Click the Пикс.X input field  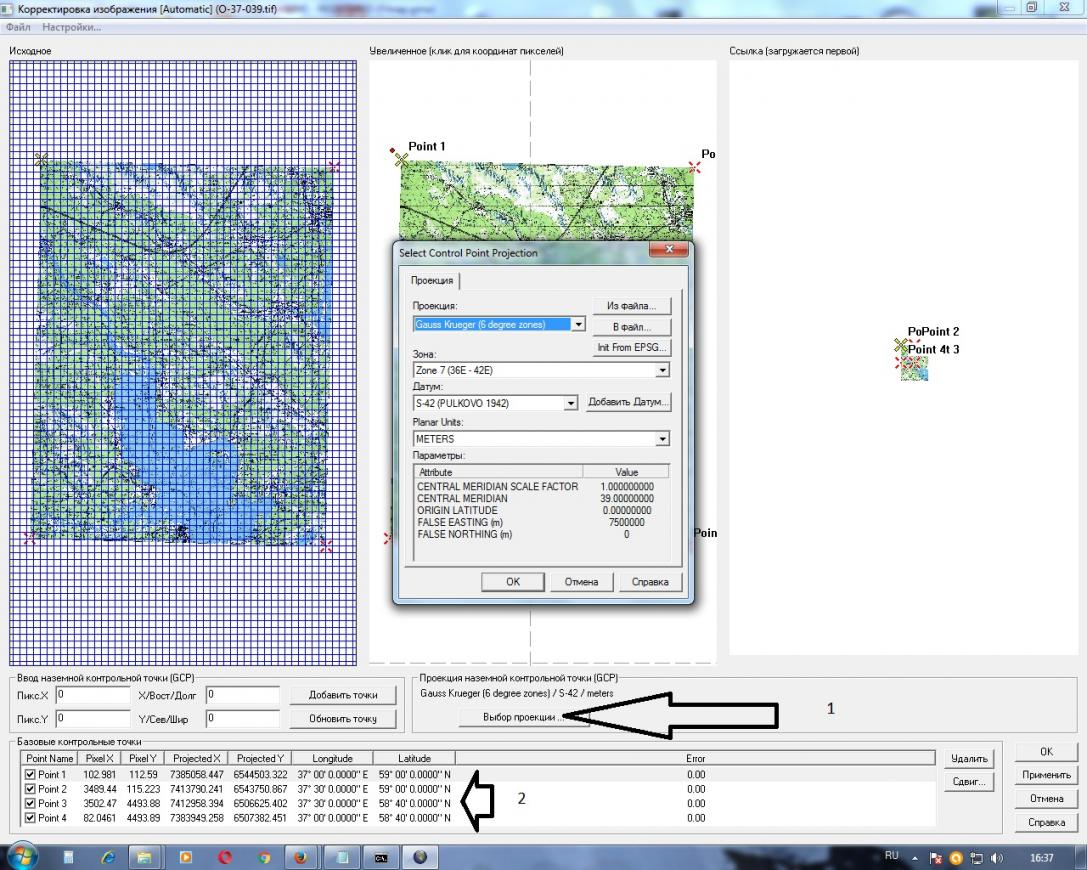92,694
